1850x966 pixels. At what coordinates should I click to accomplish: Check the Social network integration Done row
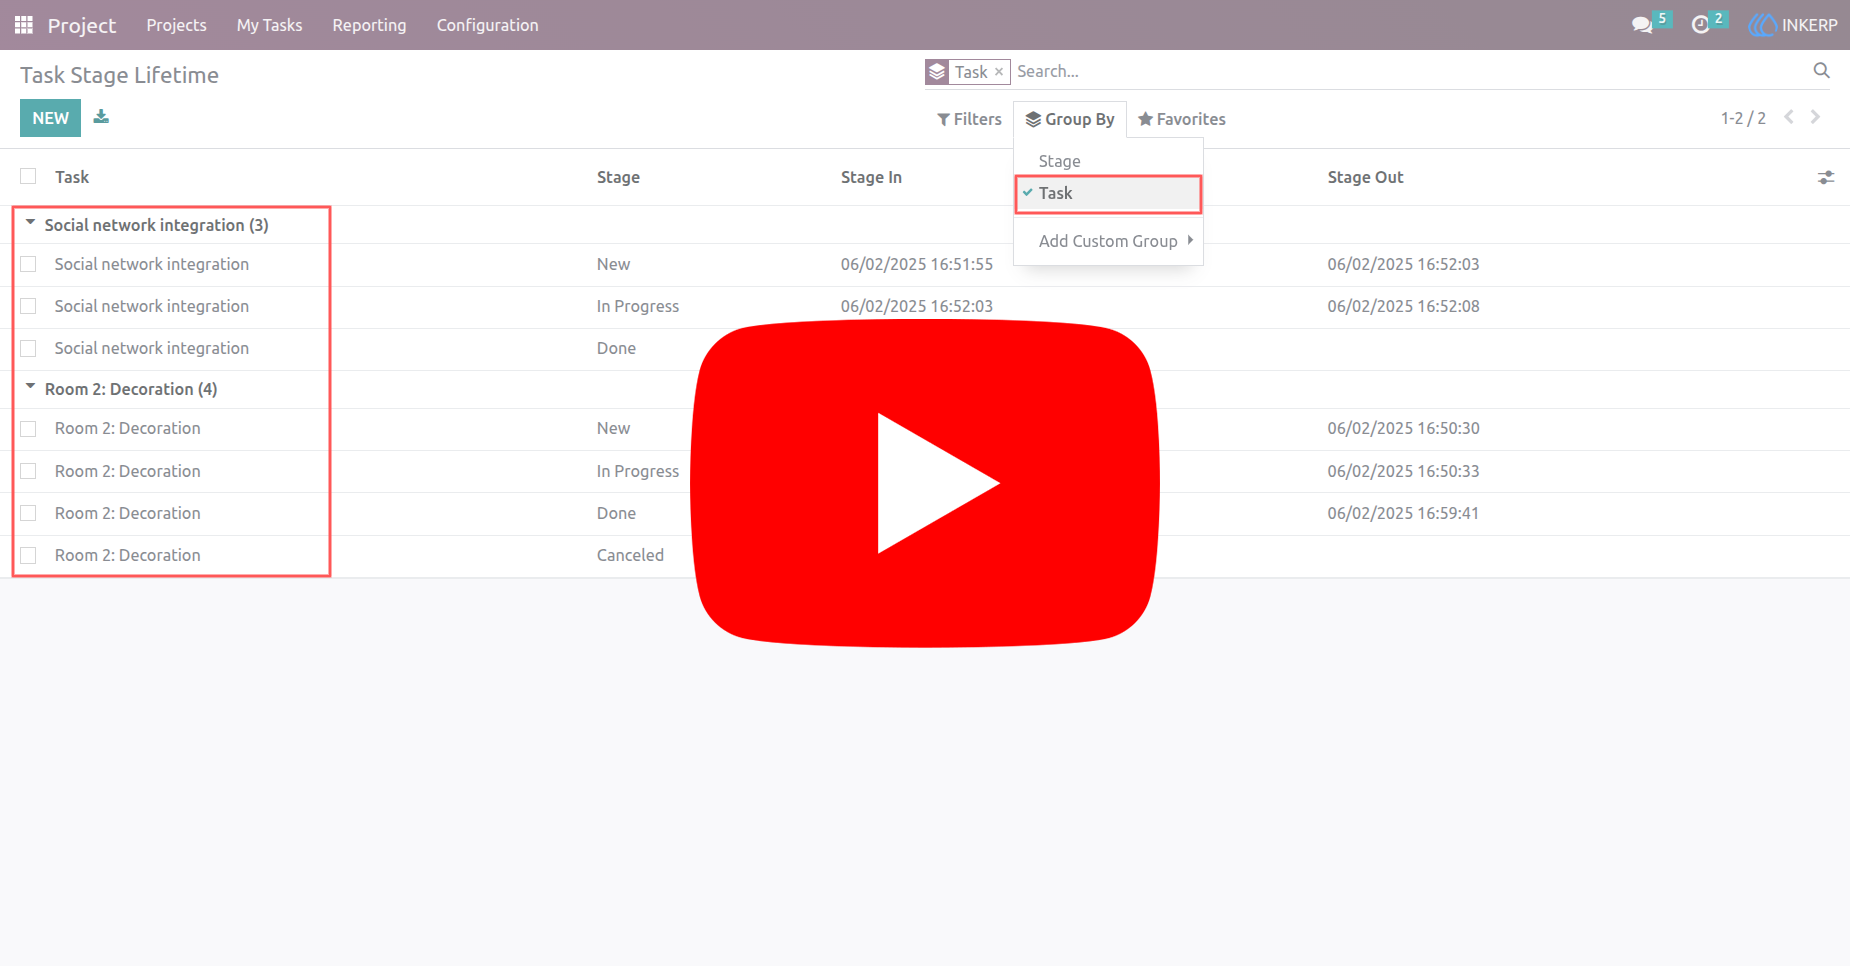(28, 348)
